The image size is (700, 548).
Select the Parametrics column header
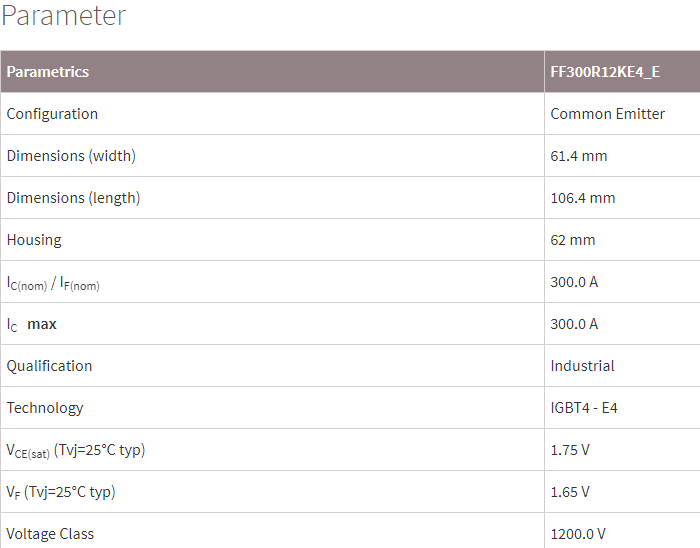click(x=48, y=72)
